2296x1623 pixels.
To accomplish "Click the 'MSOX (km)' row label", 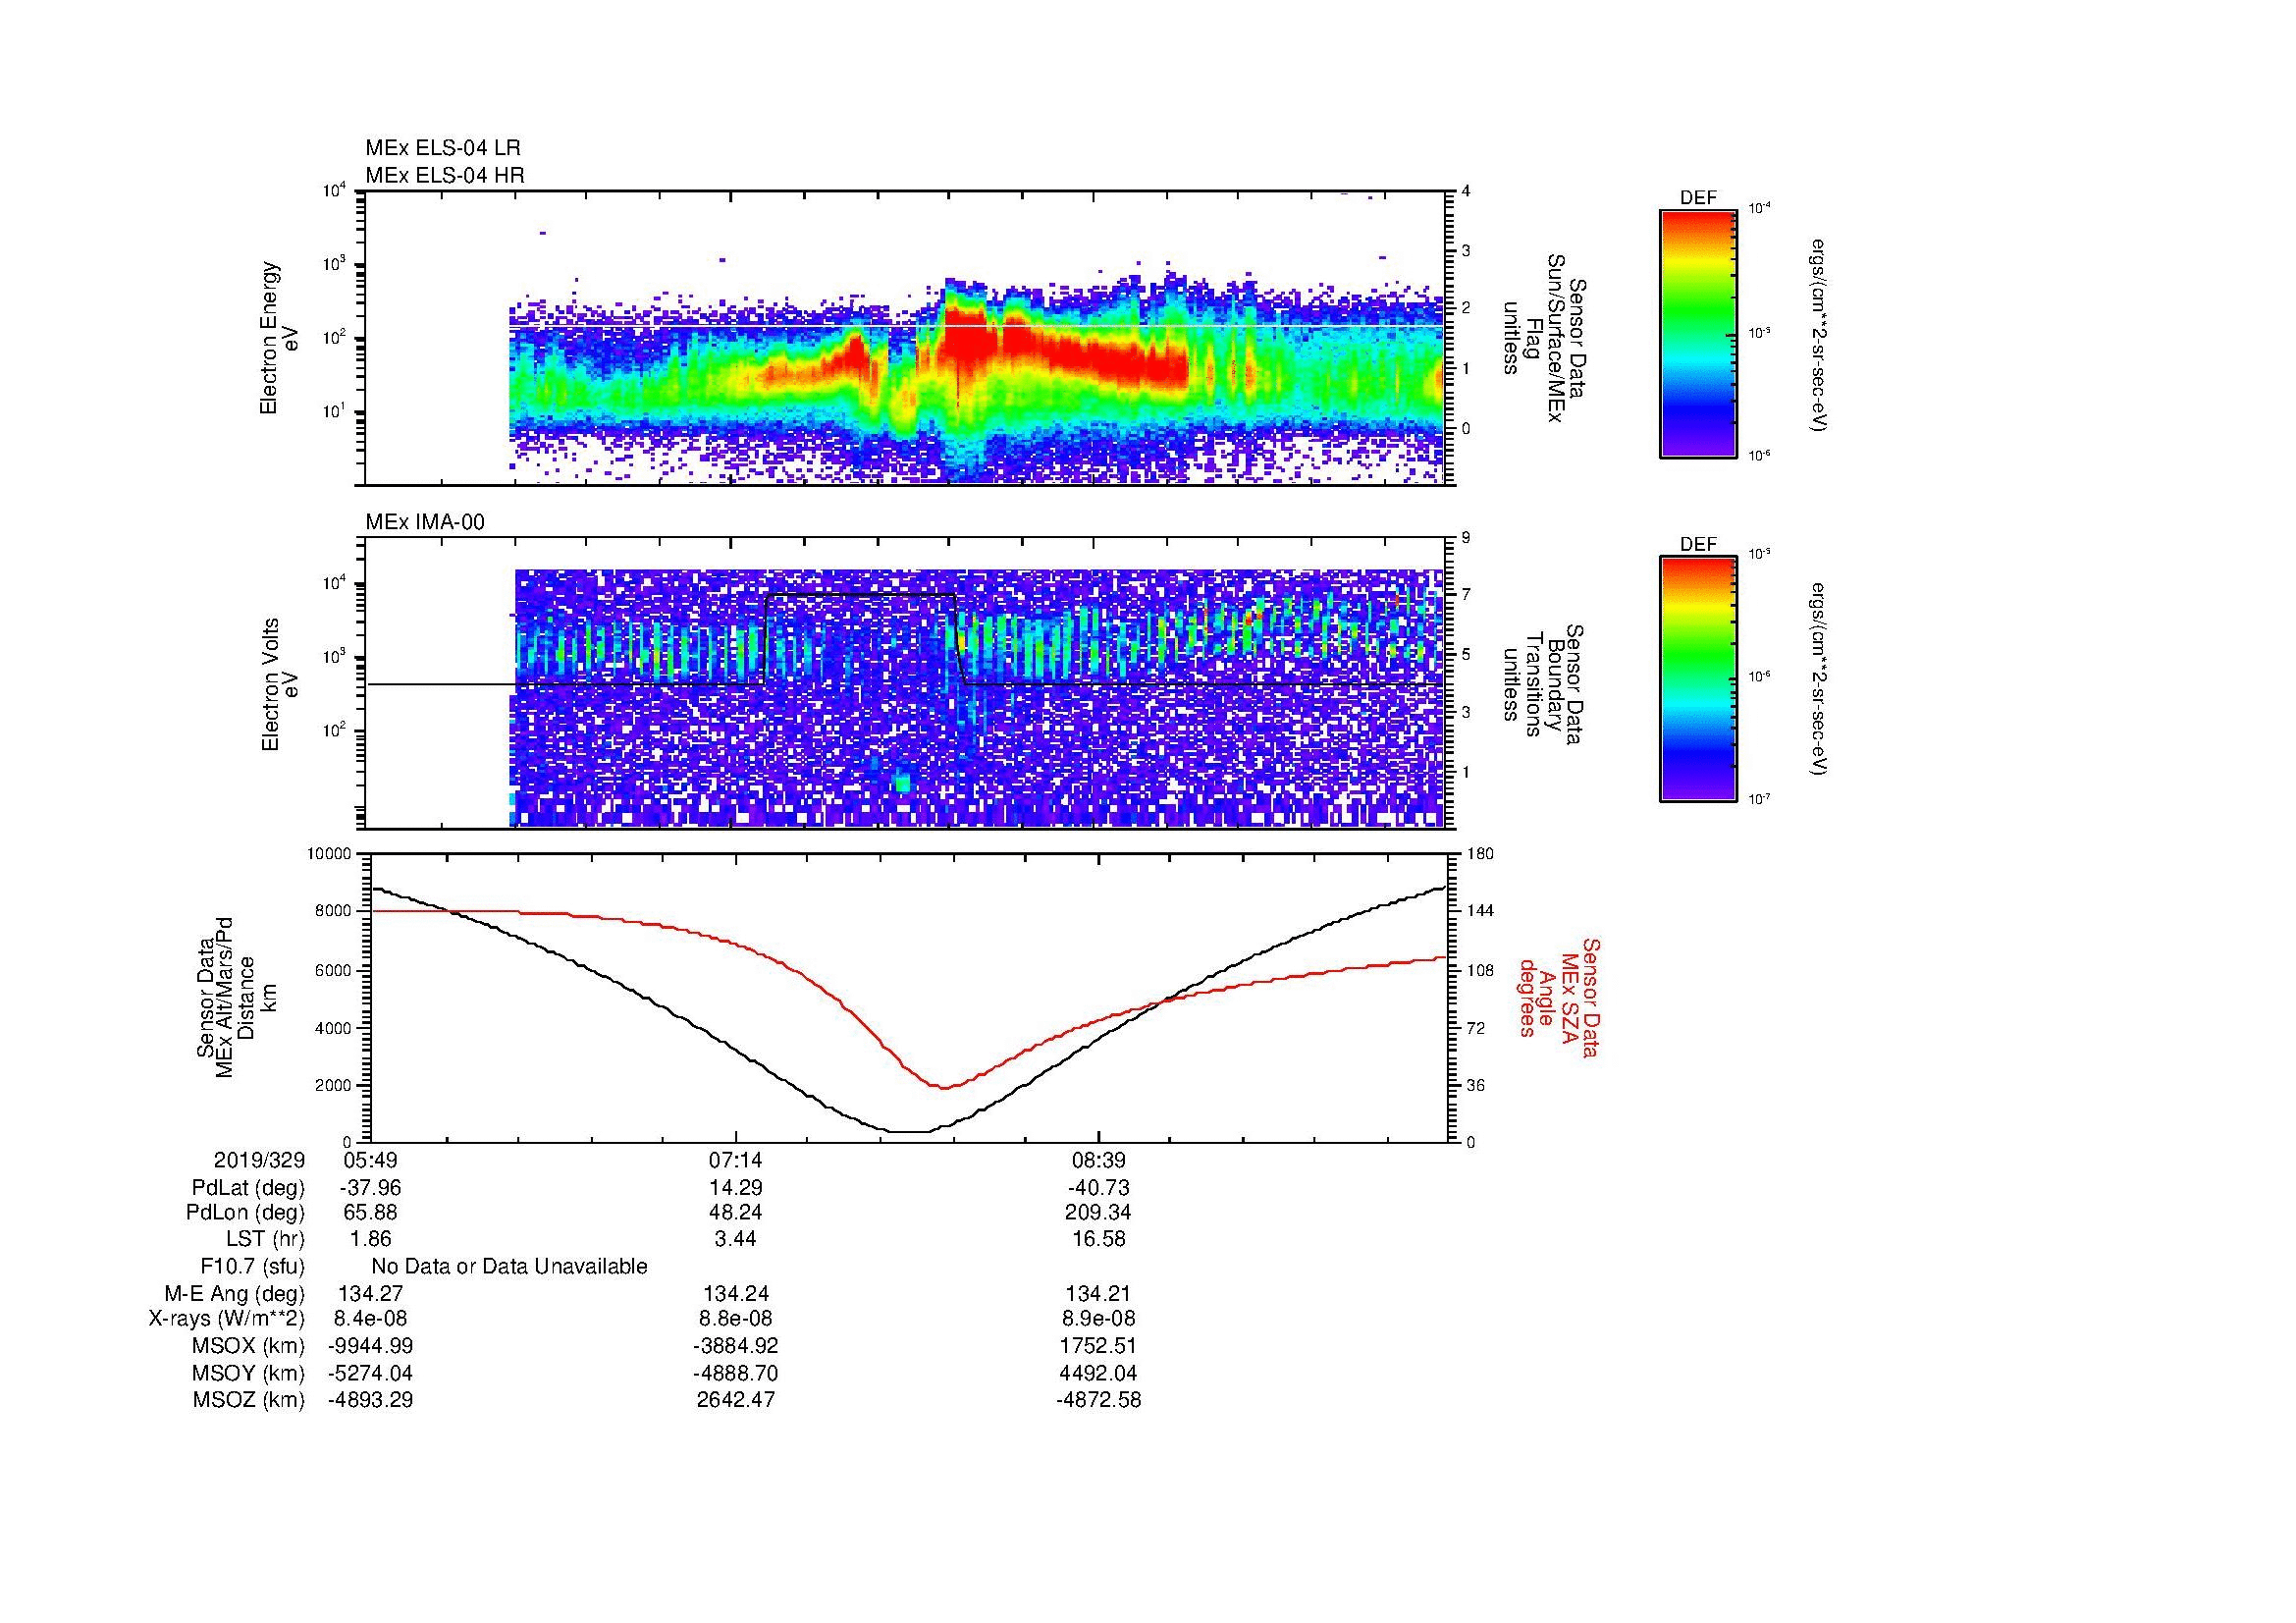I will pyautogui.click(x=248, y=1346).
